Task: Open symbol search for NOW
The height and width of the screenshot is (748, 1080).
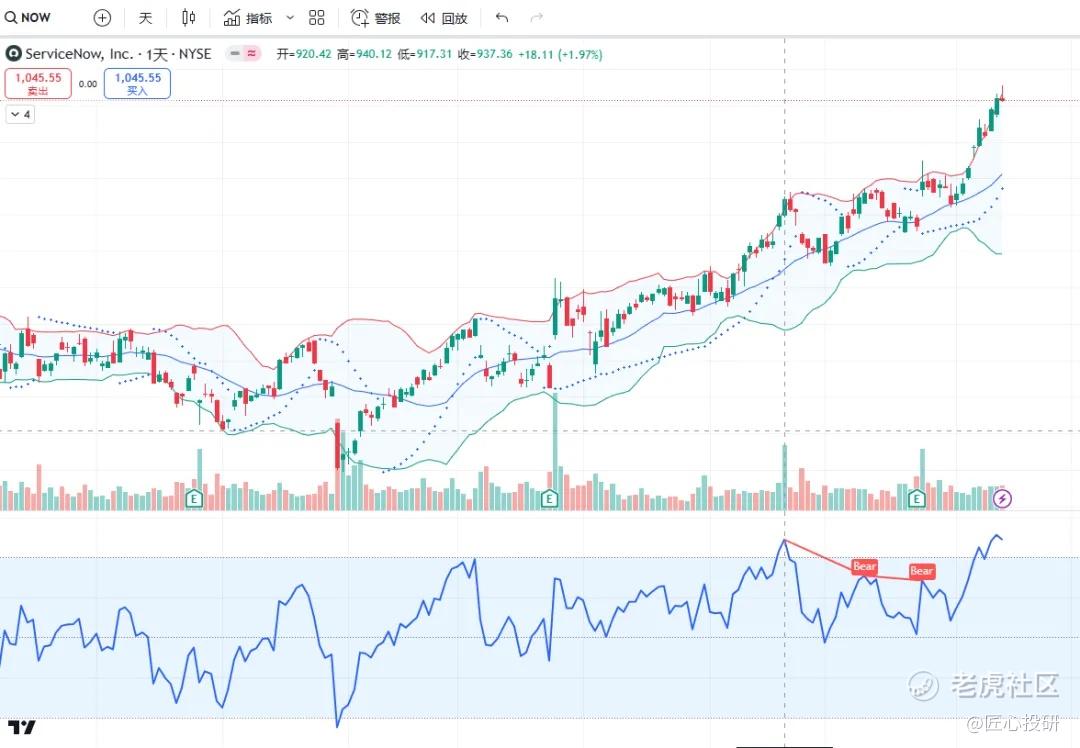Action: (x=29, y=18)
